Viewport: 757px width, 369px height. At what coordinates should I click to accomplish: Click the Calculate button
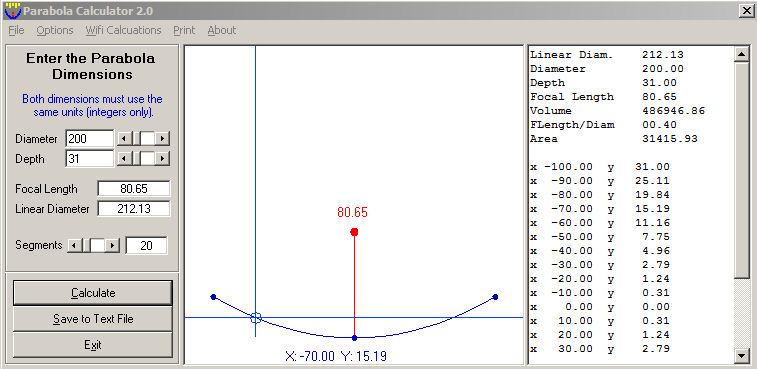(x=93, y=293)
